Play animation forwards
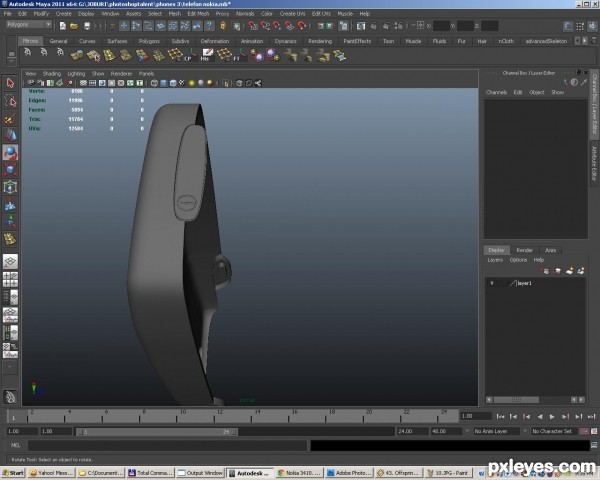This screenshot has width=600, height=480. (x=552, y=416)
